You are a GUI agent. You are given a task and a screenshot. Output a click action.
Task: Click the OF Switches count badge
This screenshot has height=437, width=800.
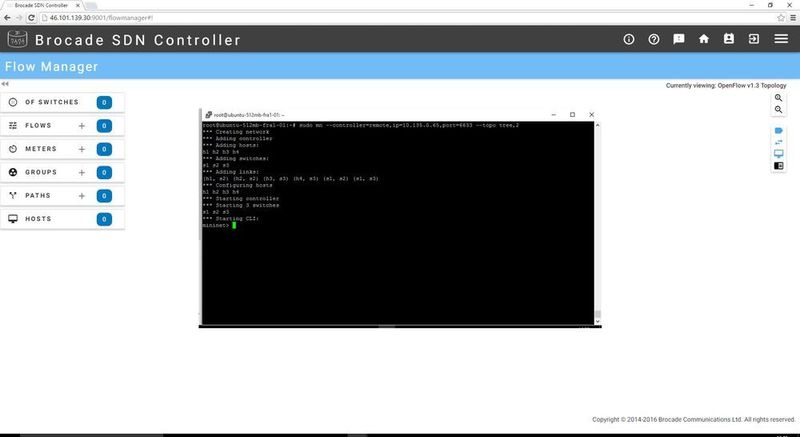tap(104, 102)
